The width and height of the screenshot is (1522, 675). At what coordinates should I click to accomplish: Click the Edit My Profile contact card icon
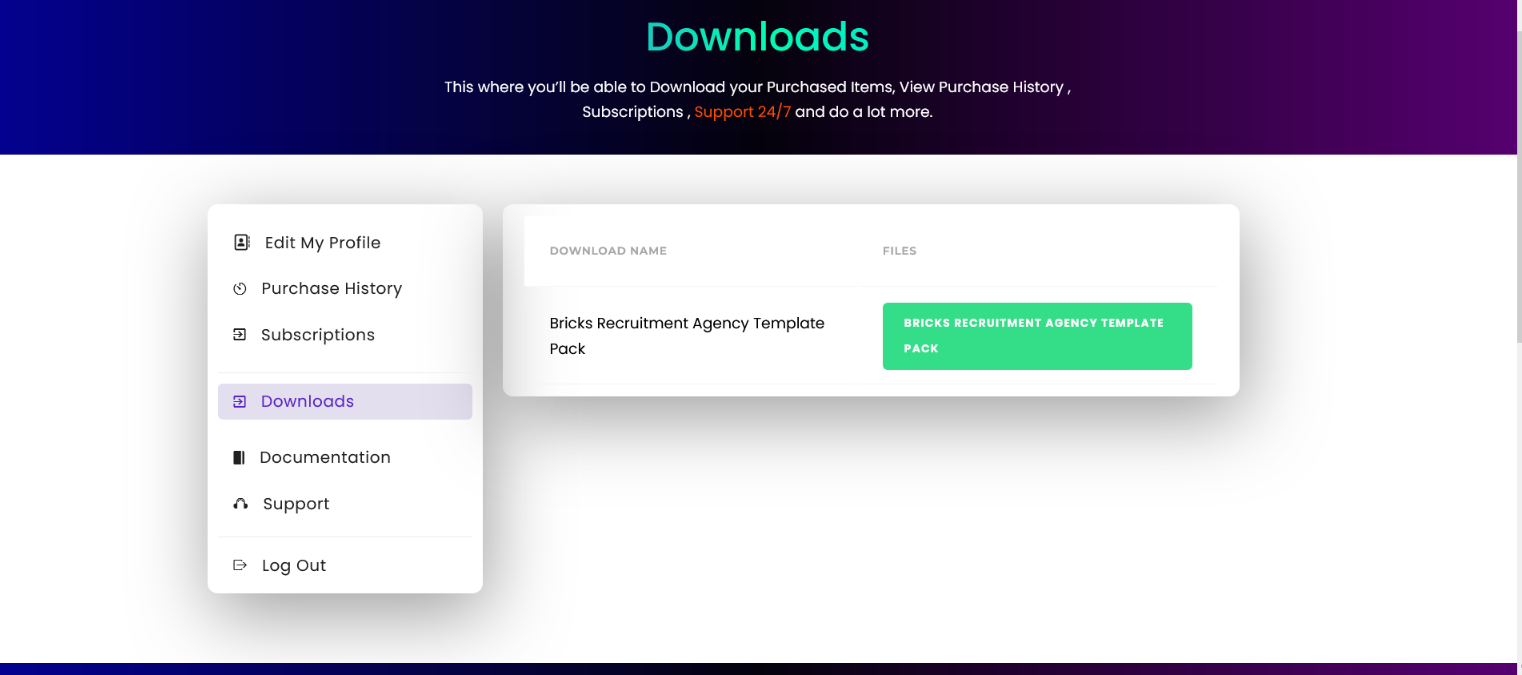pos(240,242)
